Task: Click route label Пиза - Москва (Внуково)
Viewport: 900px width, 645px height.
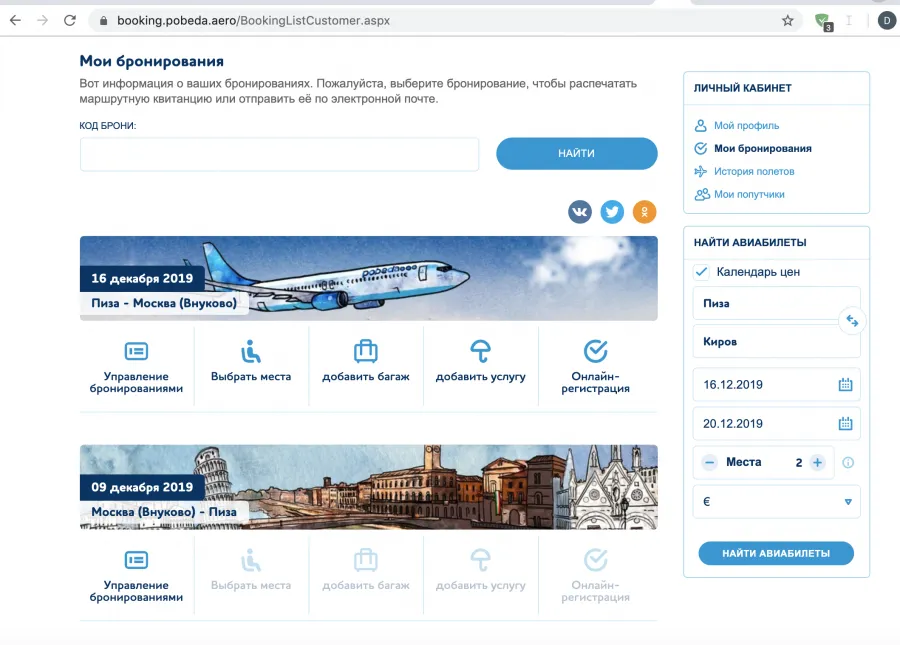Action: (x=164, y=303)
